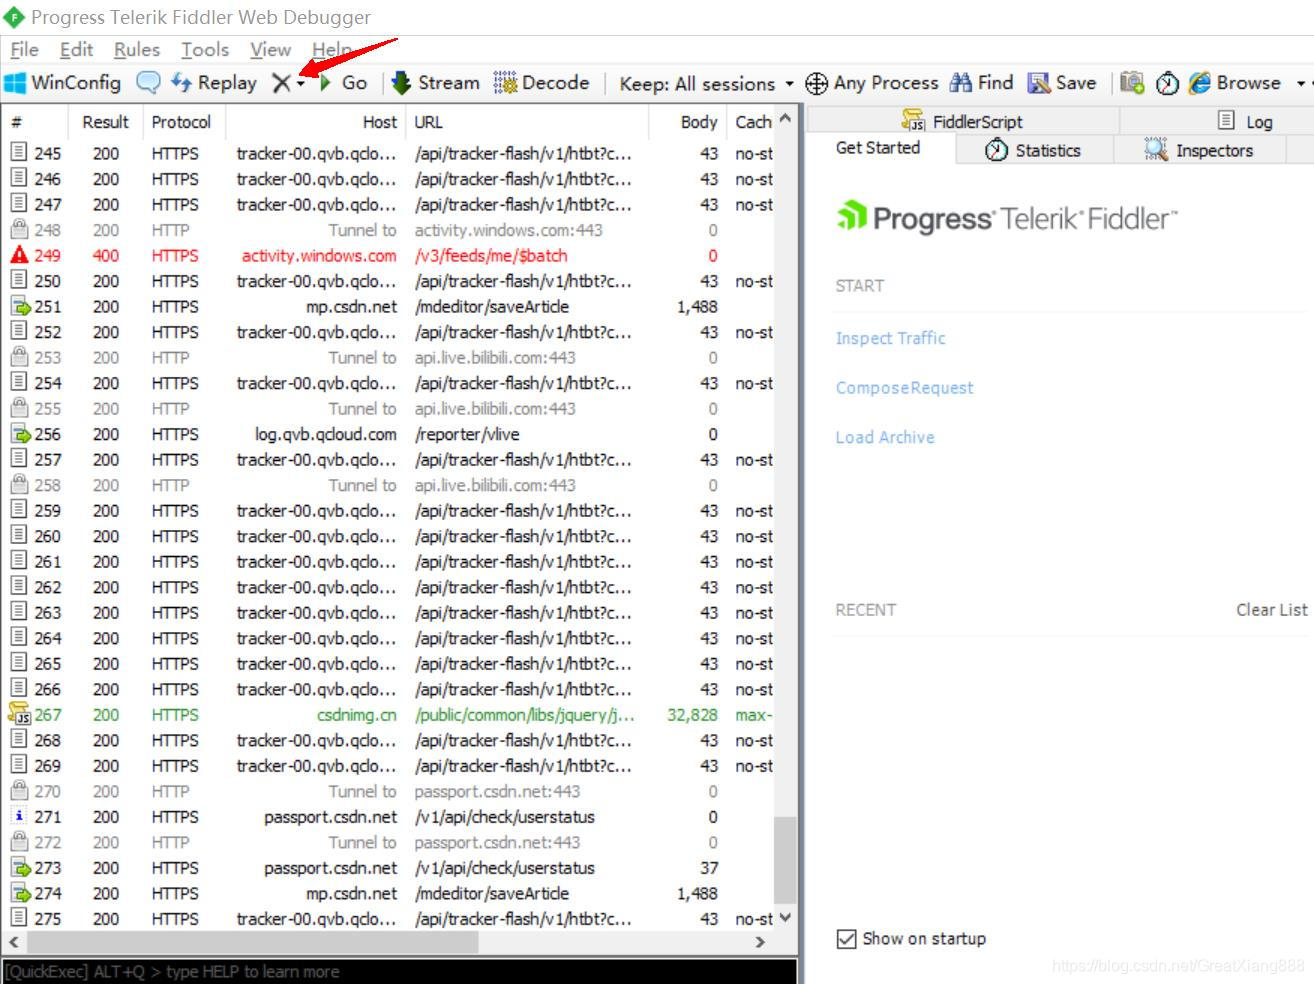Resume breakpoints with Go
Screen dimensions: 1314x984
pyautogui.click(x=343, y=83)
